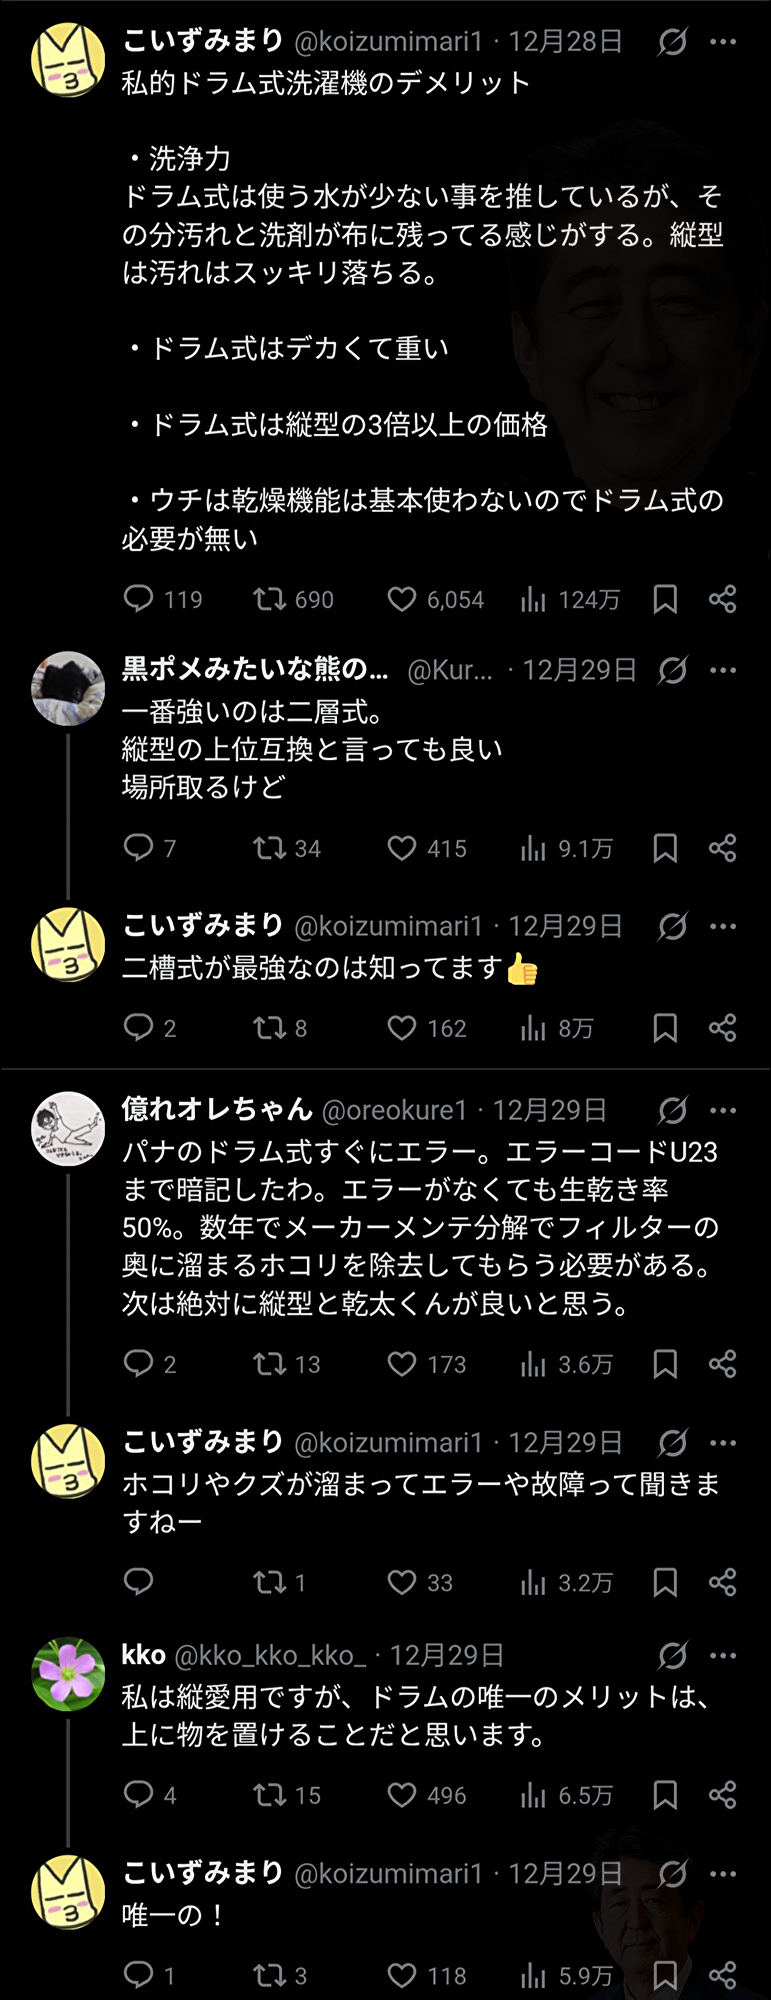Screen dimensions: 771x2000
Task: Open more options on the main tweet
Action: (x=723, y=42)
